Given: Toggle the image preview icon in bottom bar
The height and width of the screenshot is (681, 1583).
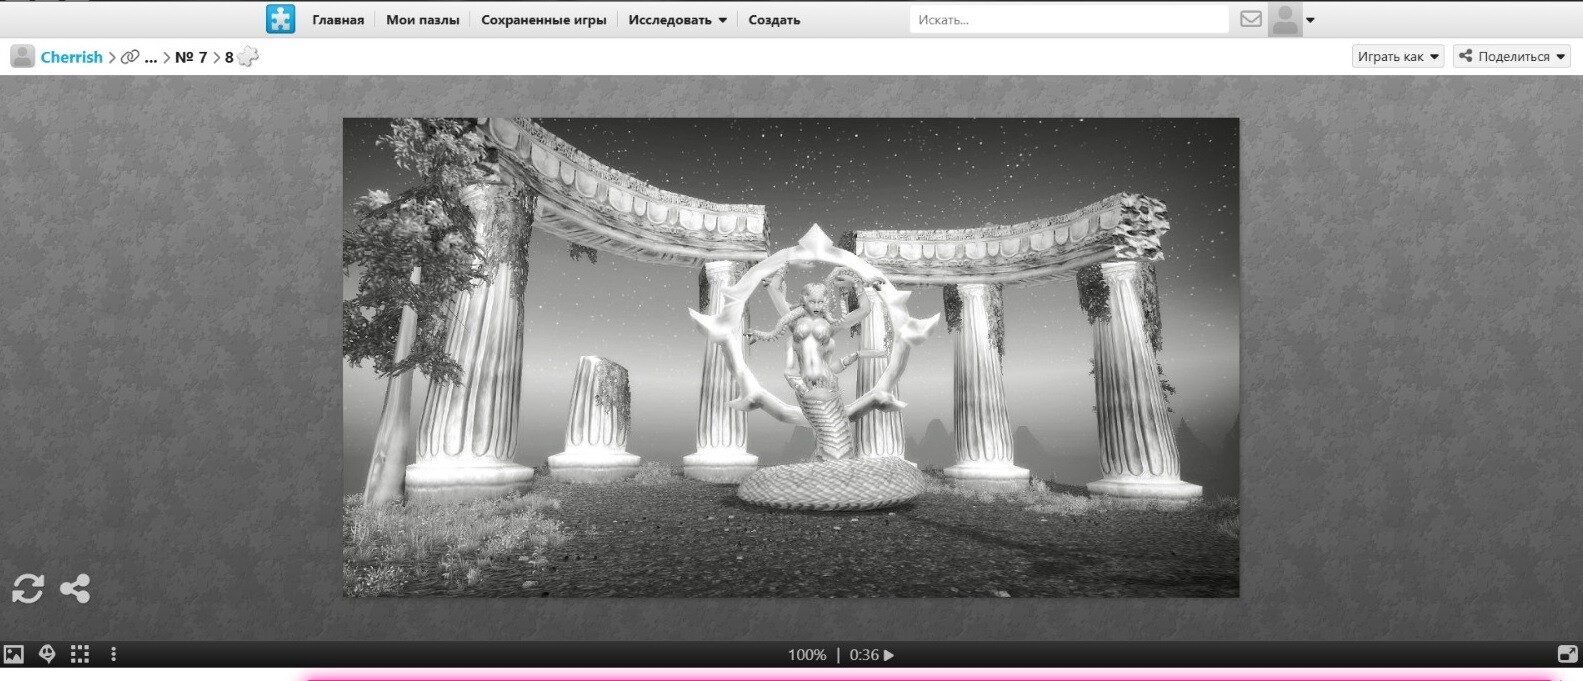Looking at the screenshot, I should tap(14, 654).
